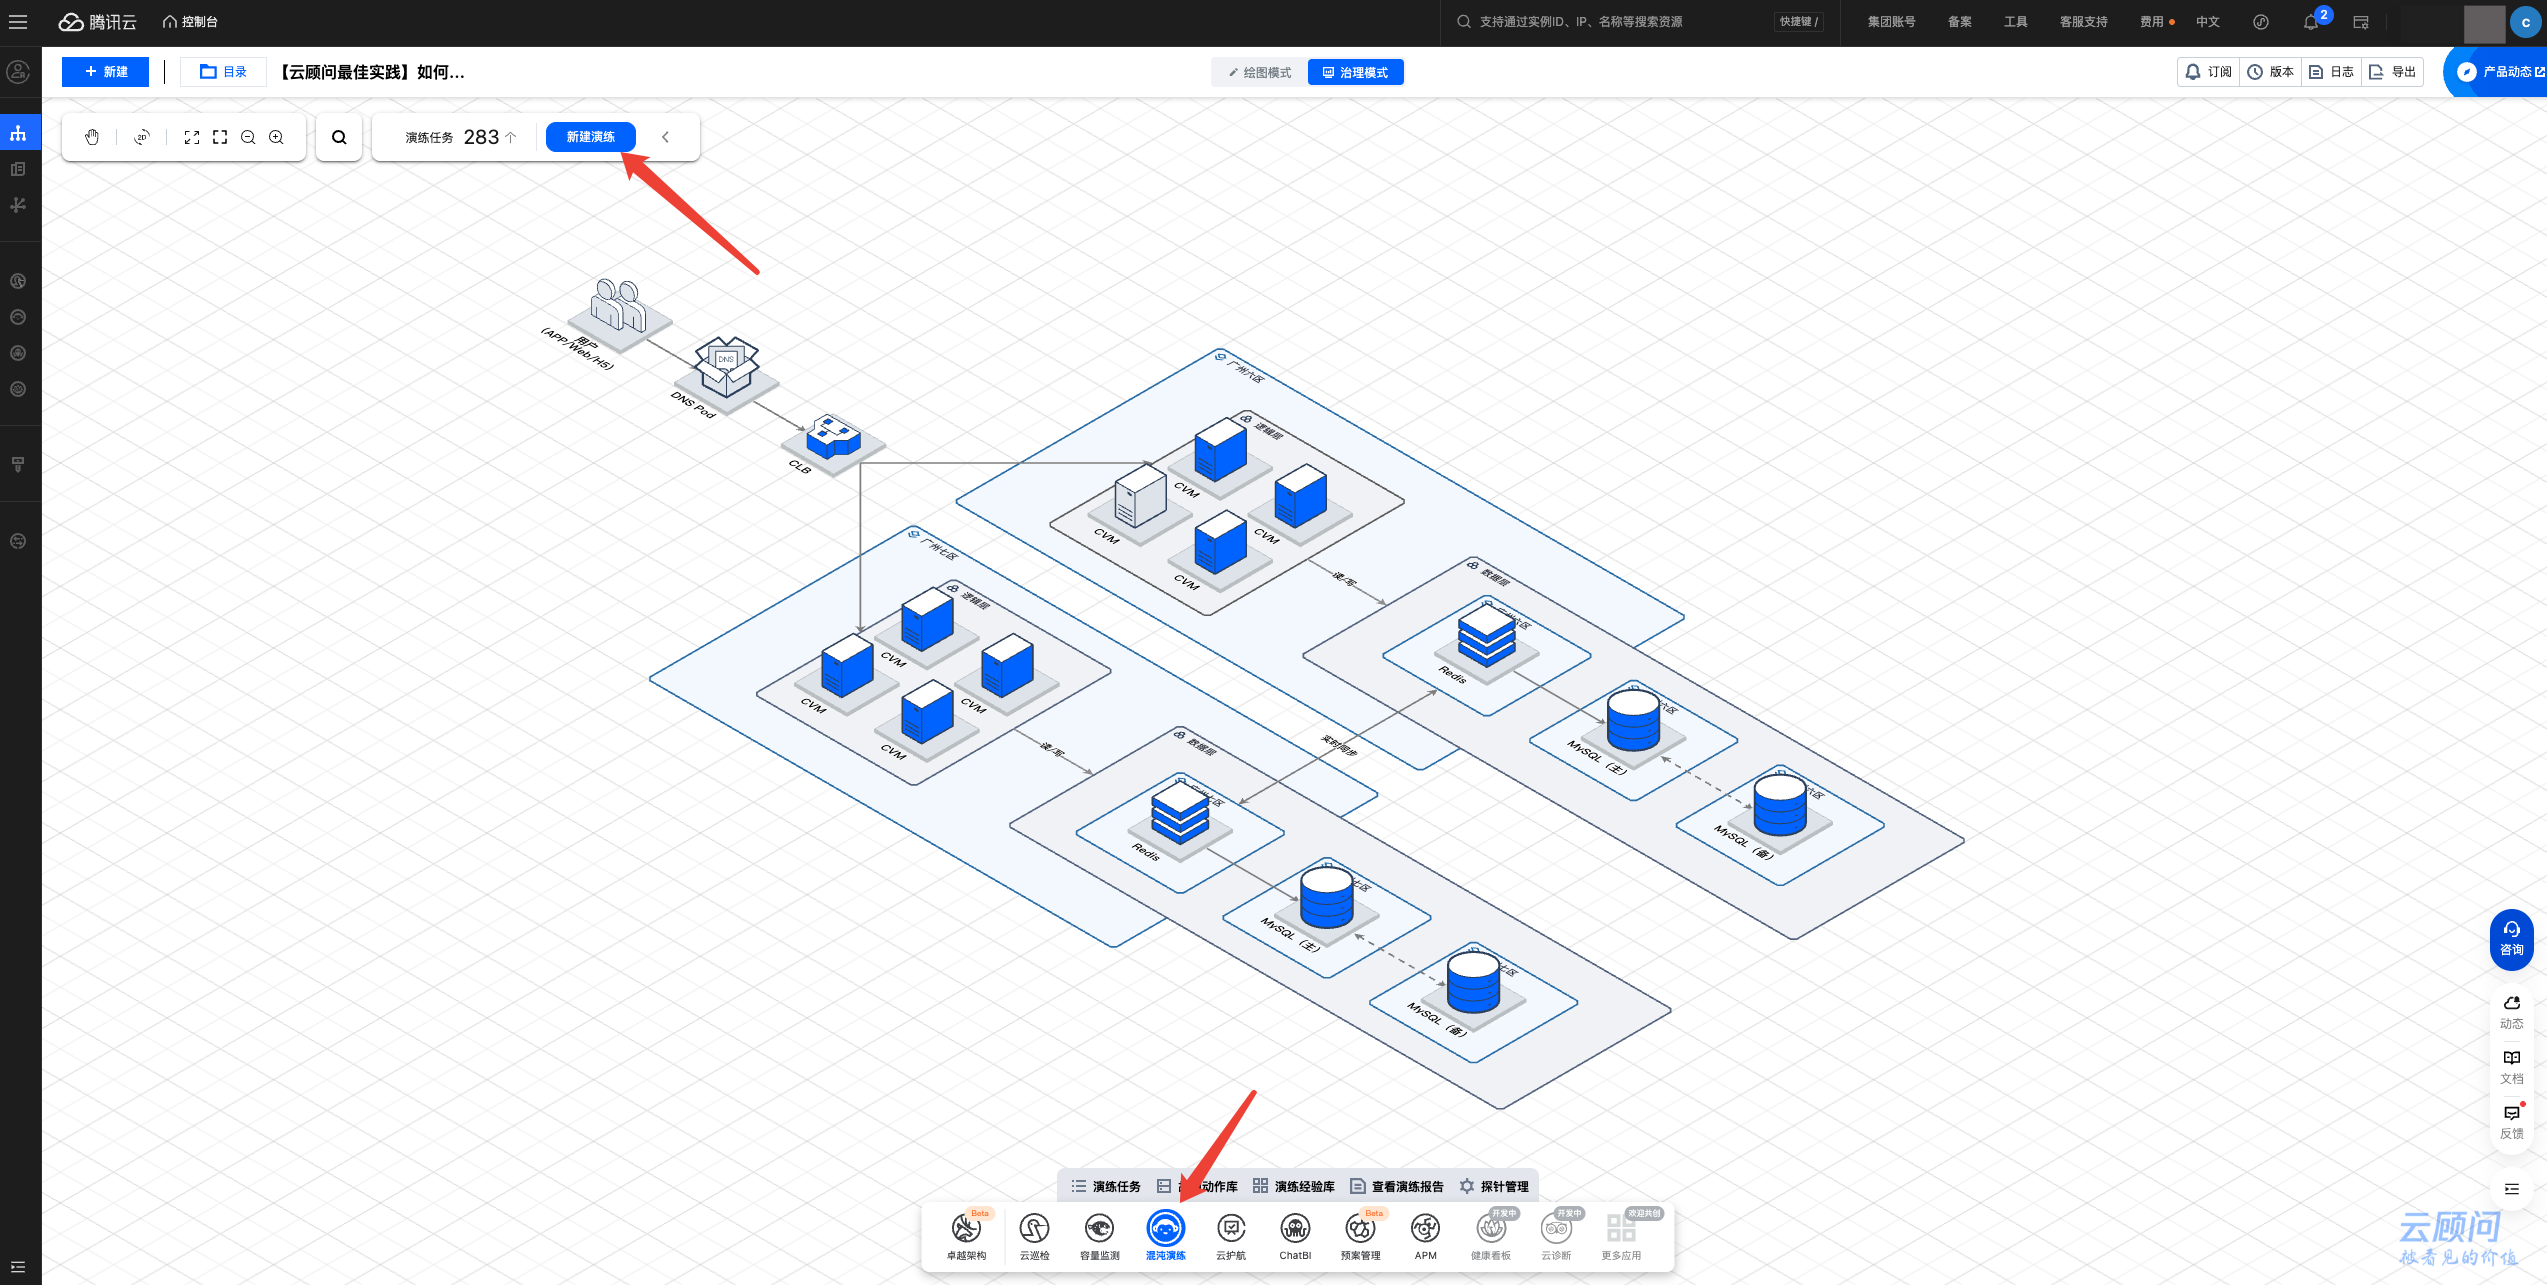This screenshot has width=2547, height=1285.
Task: Switch to 治理模式 governance mode
Action: 1355,72
